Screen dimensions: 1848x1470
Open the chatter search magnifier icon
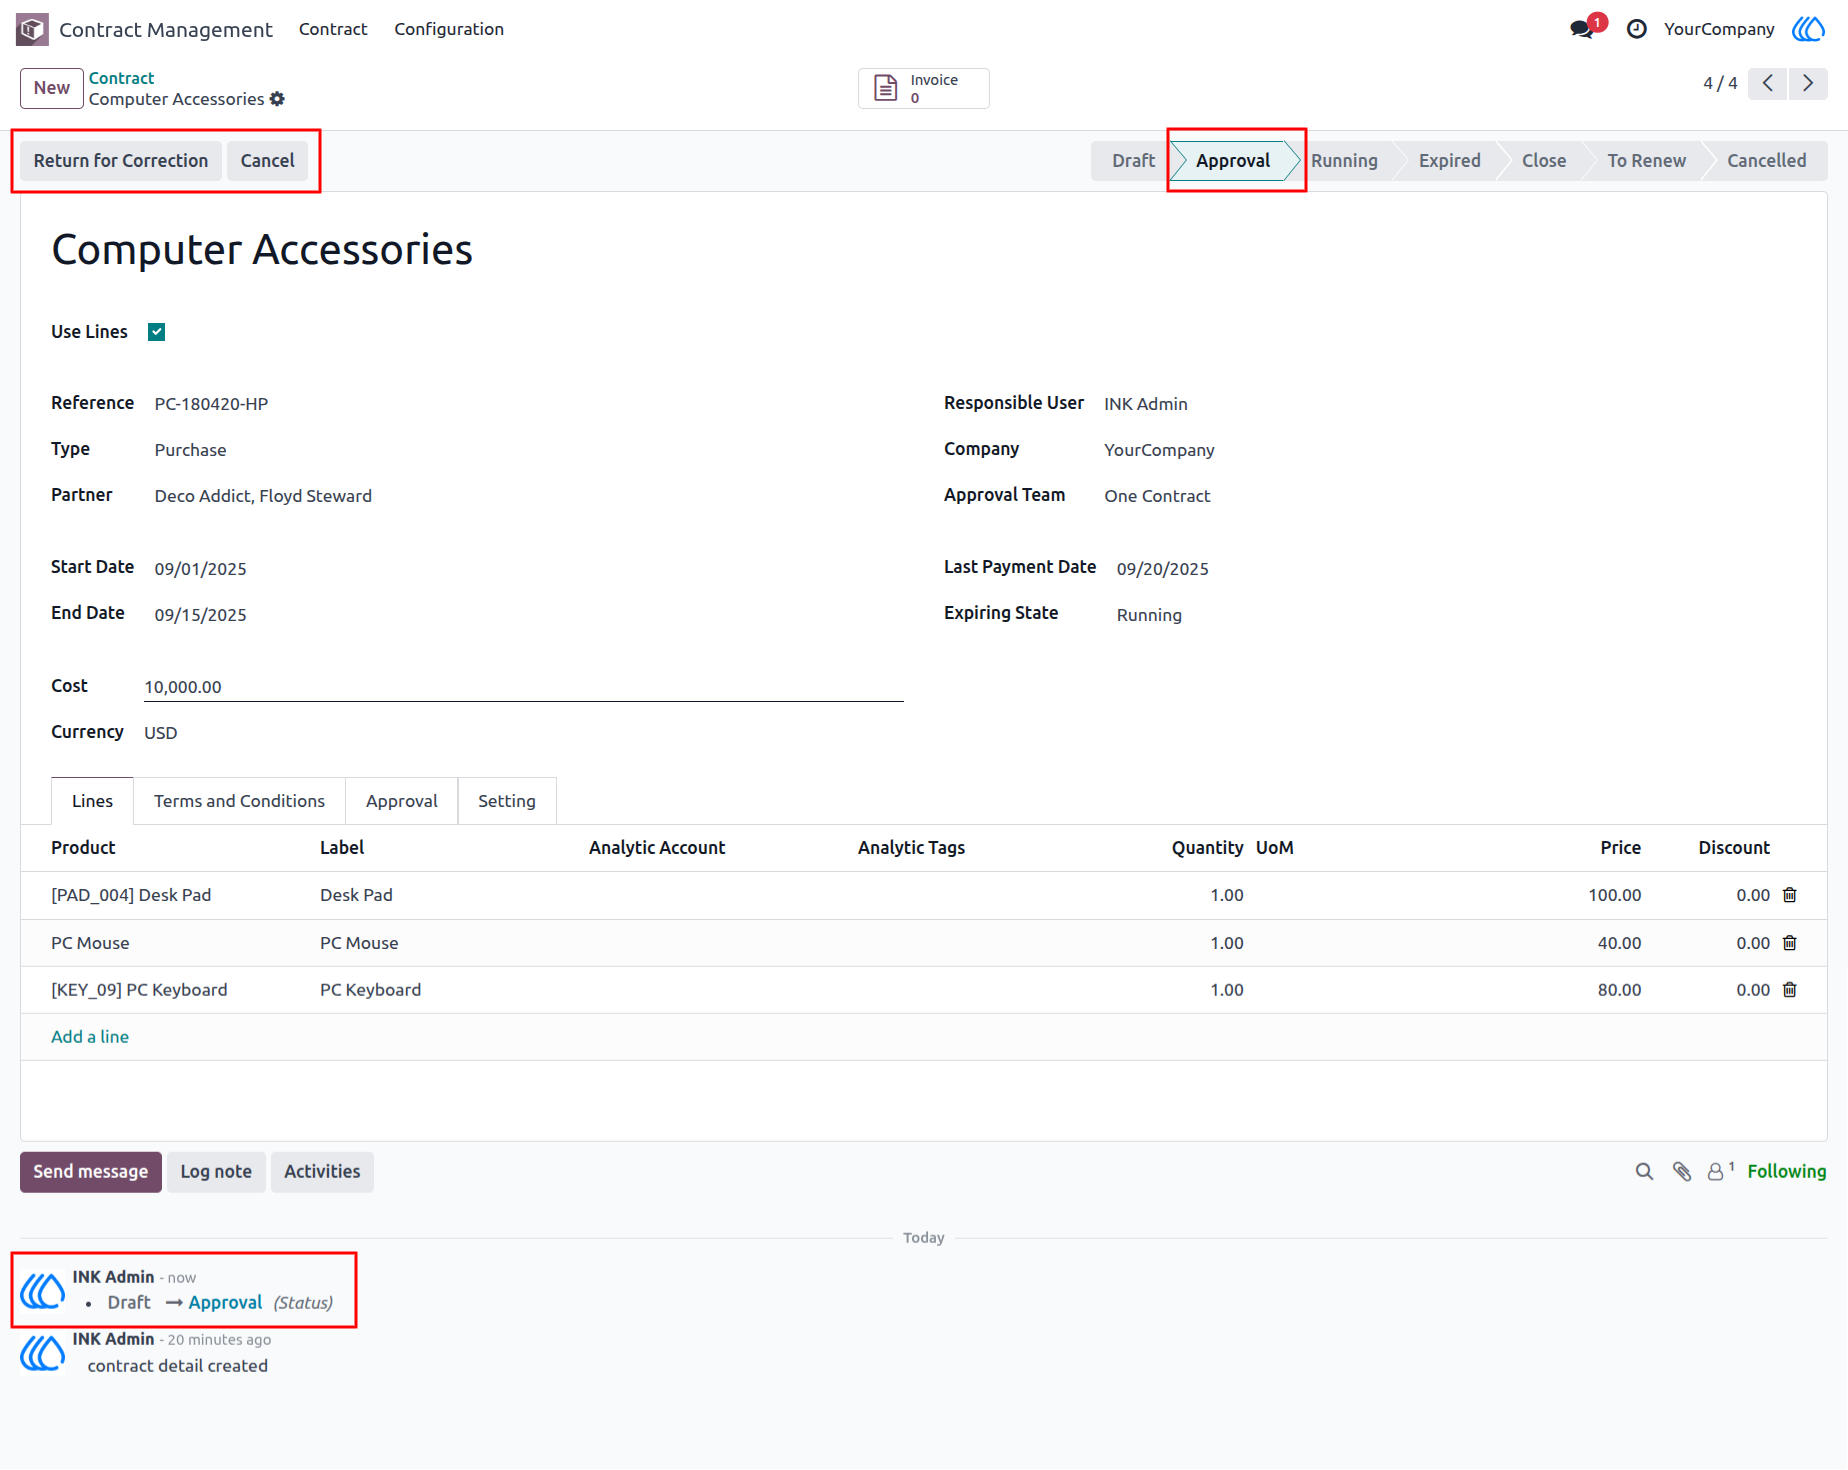click(1644, 1171)
